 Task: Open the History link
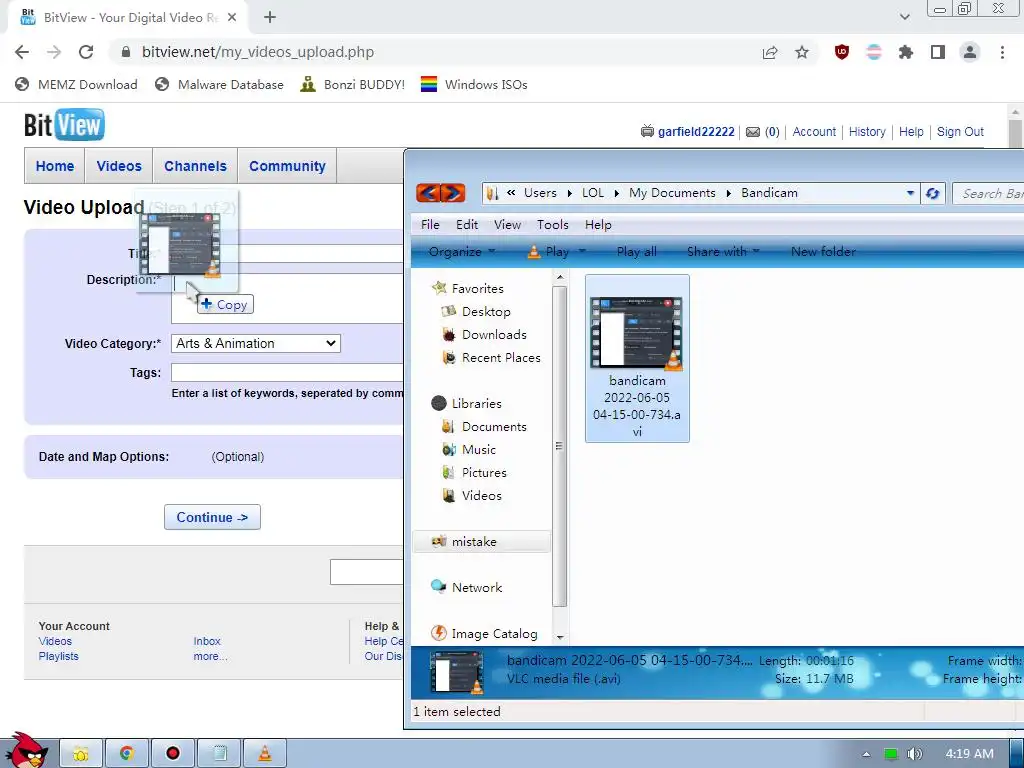(x=867, y=132)
